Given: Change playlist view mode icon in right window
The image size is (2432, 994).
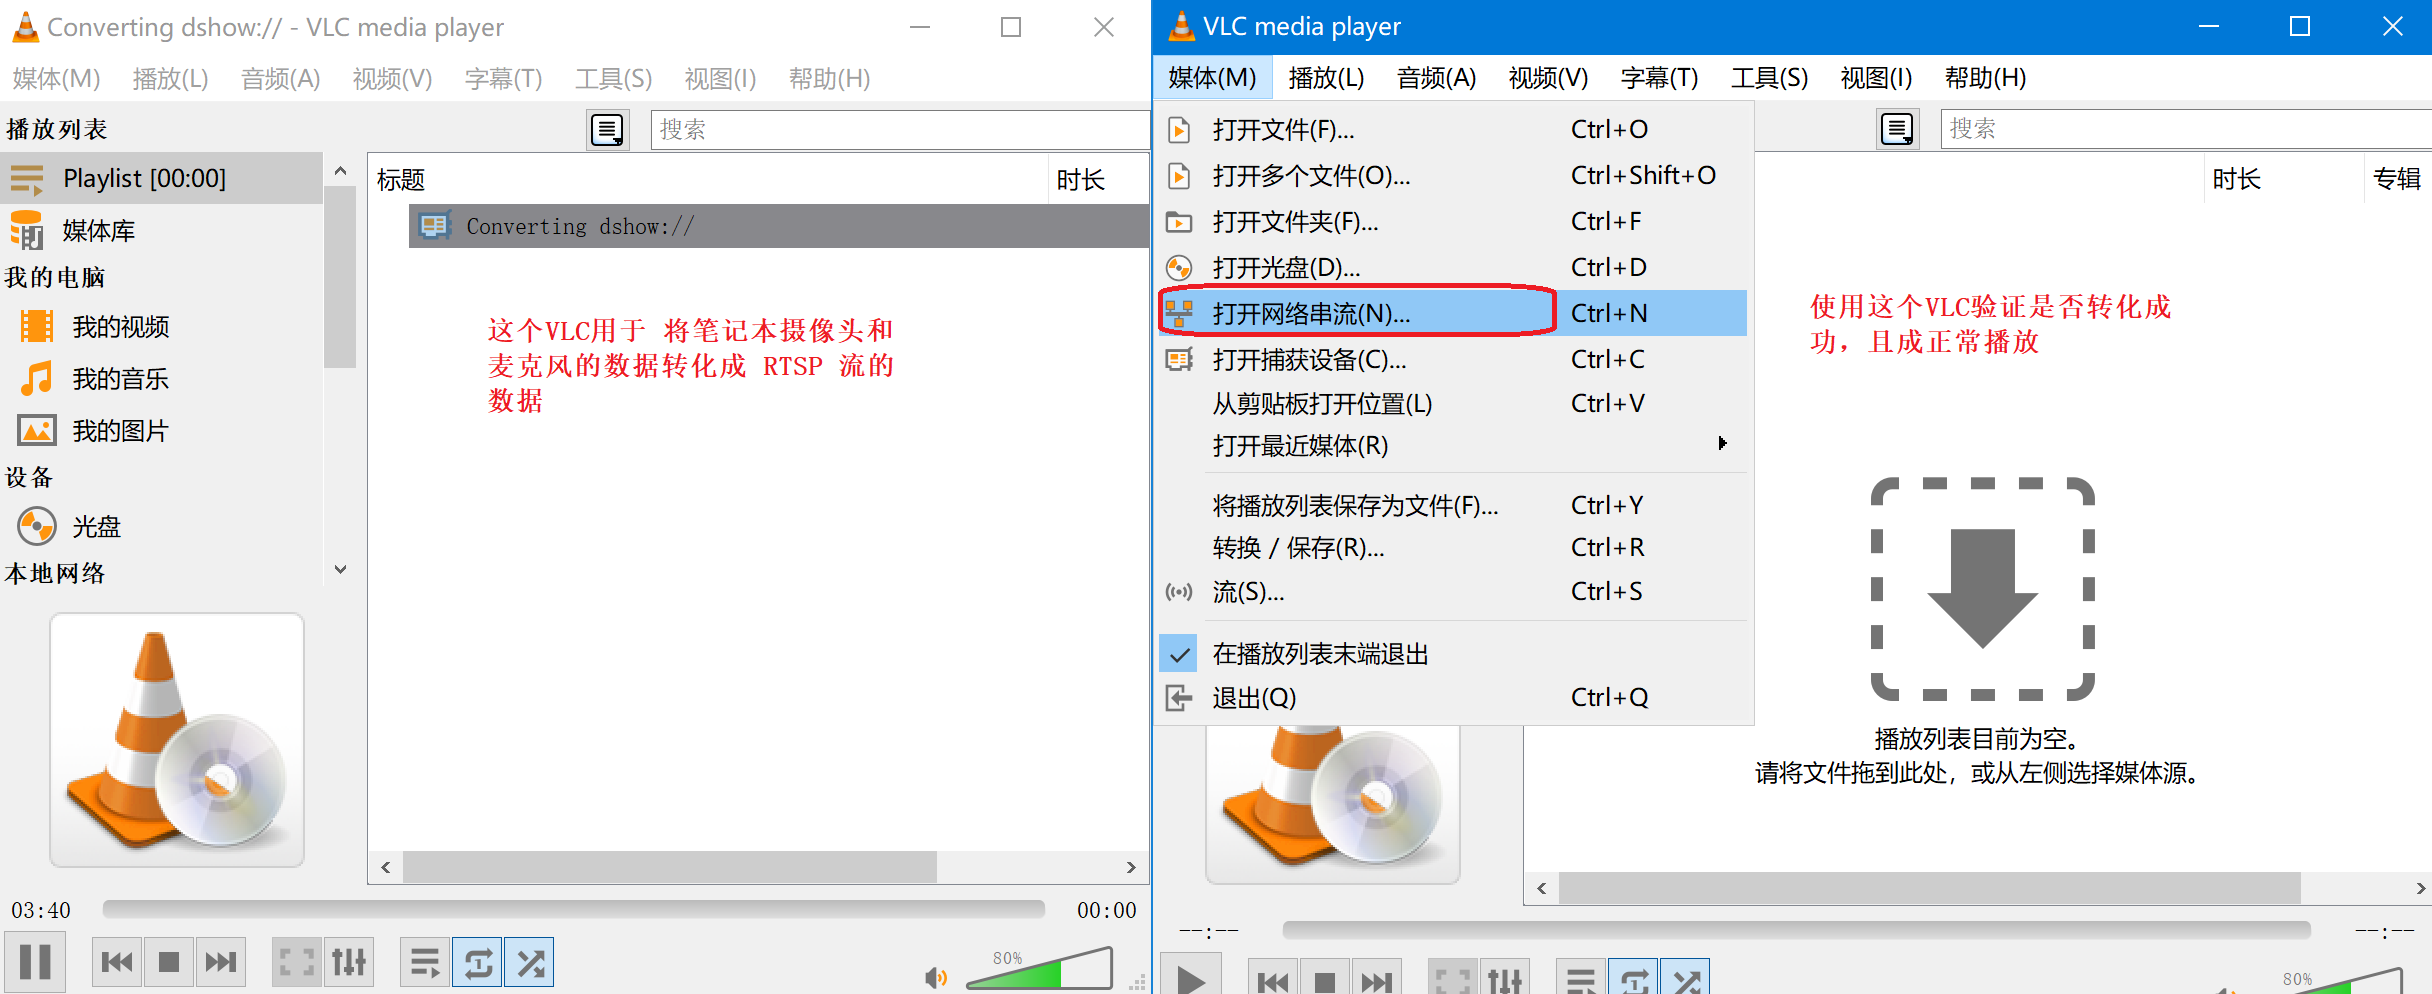Looking at the screenshot, I should 1897,129.
